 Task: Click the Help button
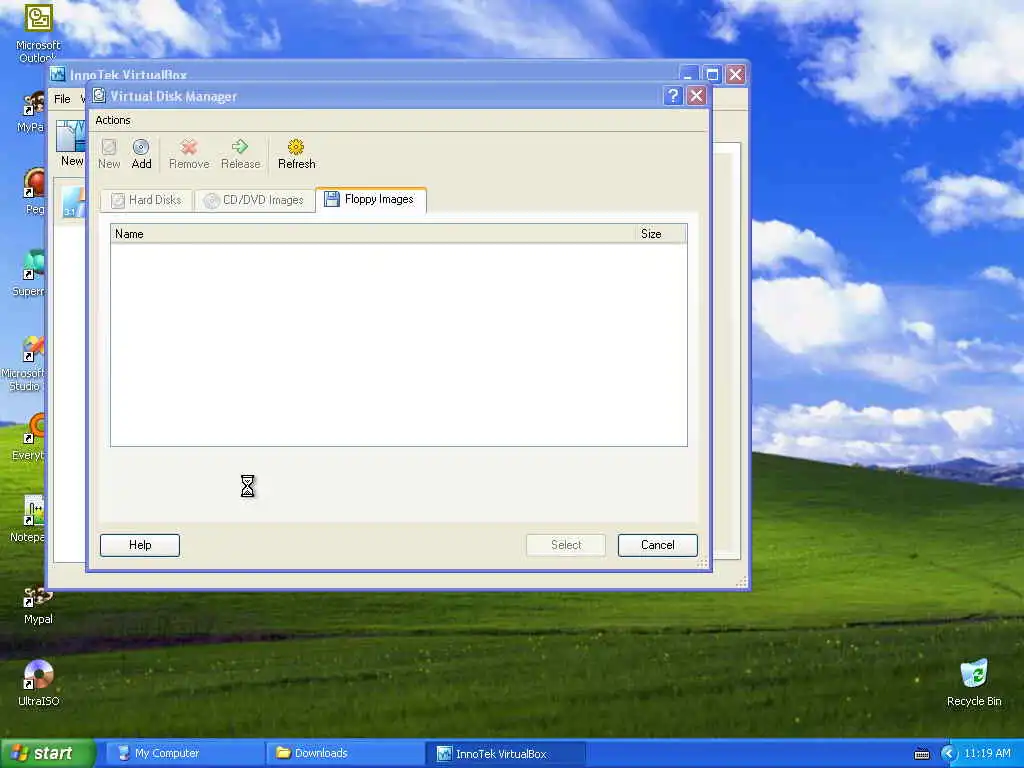click(x=140, y=545)
